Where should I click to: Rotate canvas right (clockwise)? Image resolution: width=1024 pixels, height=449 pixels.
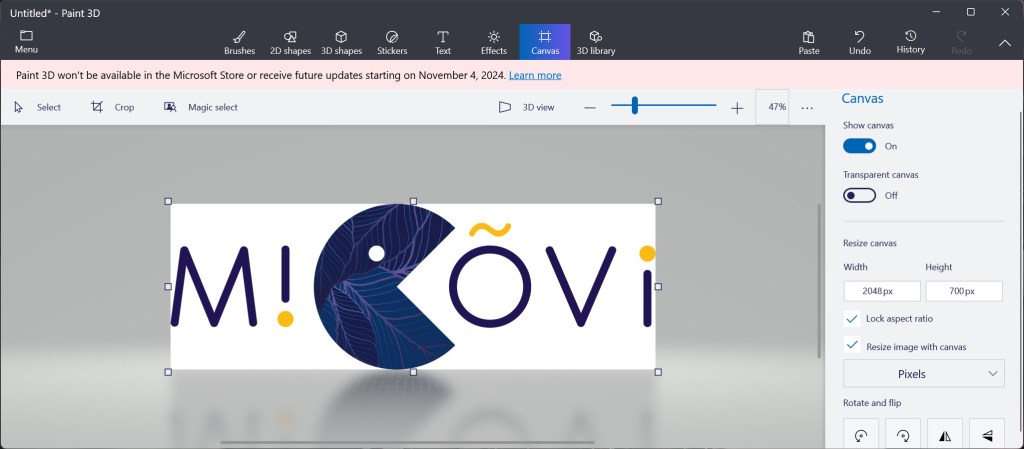tap(903, 435)
